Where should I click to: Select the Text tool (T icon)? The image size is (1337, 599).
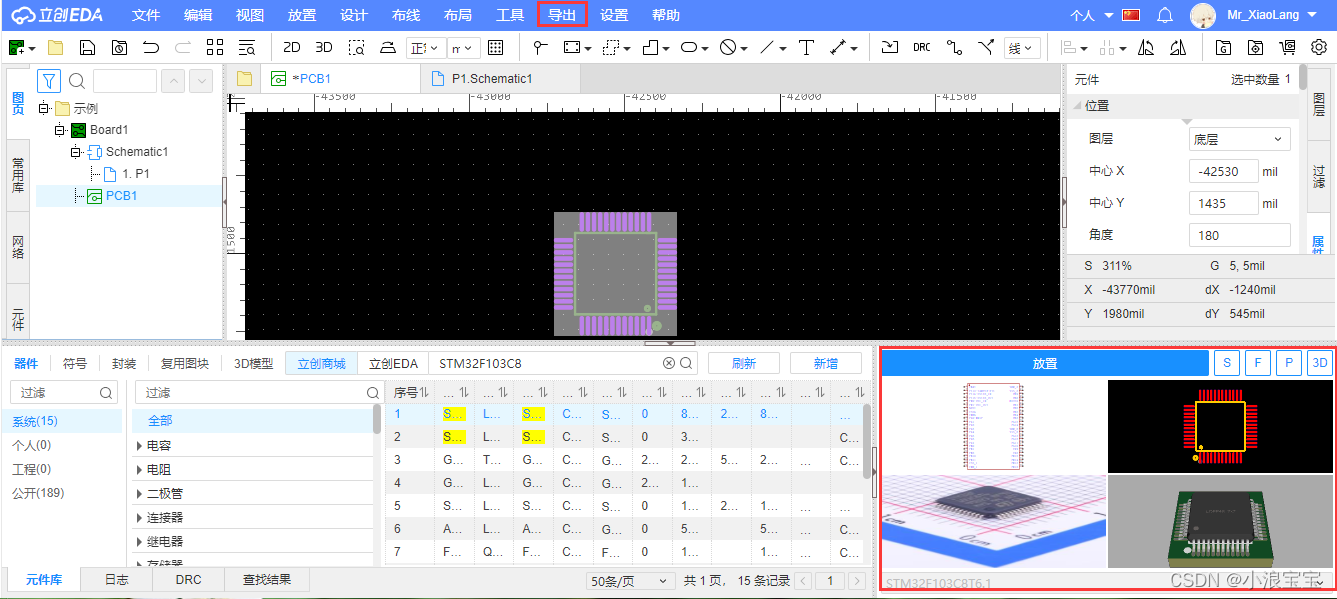point(806,48)
